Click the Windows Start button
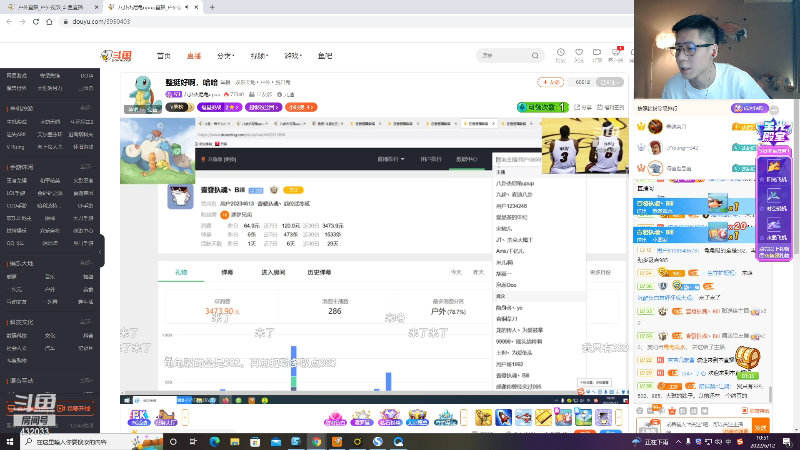 [9, 441]
